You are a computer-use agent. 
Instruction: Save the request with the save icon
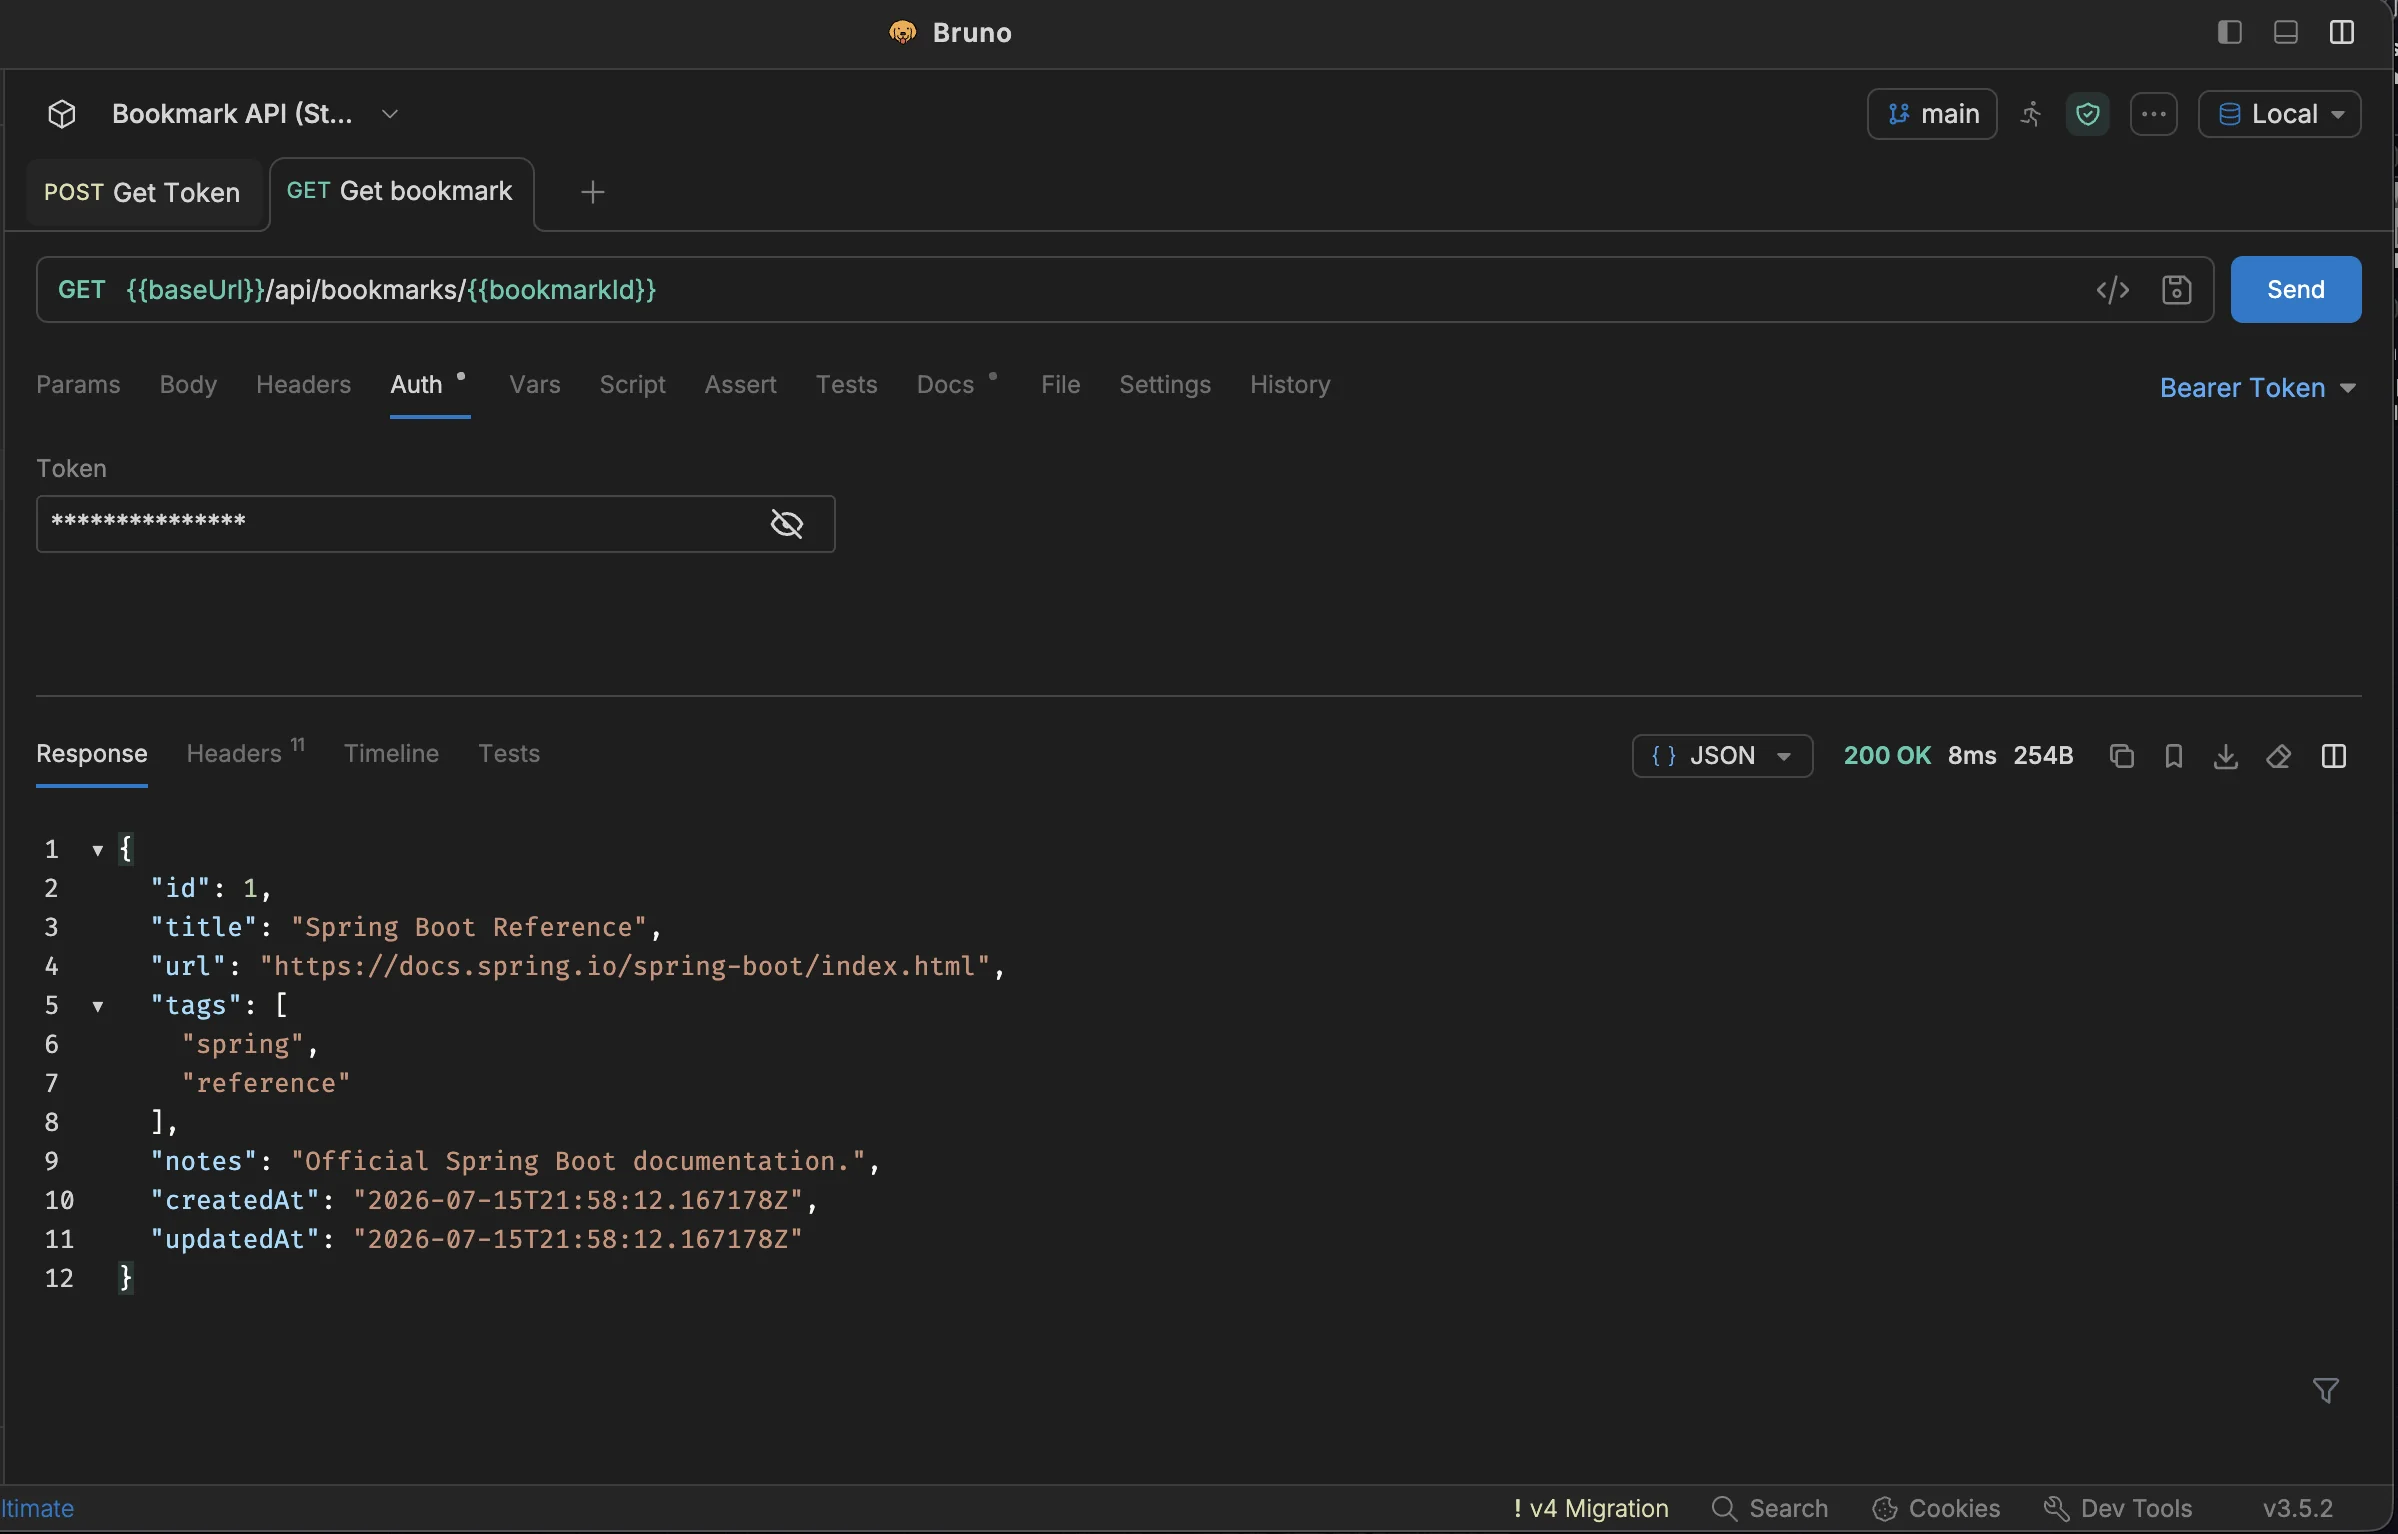coord(2176,290)
